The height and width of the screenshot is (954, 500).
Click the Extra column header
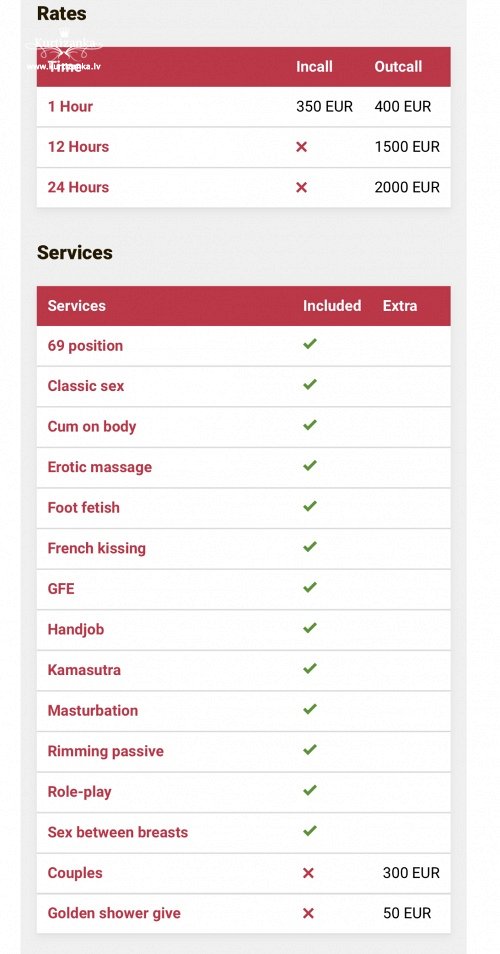[400, 305]
